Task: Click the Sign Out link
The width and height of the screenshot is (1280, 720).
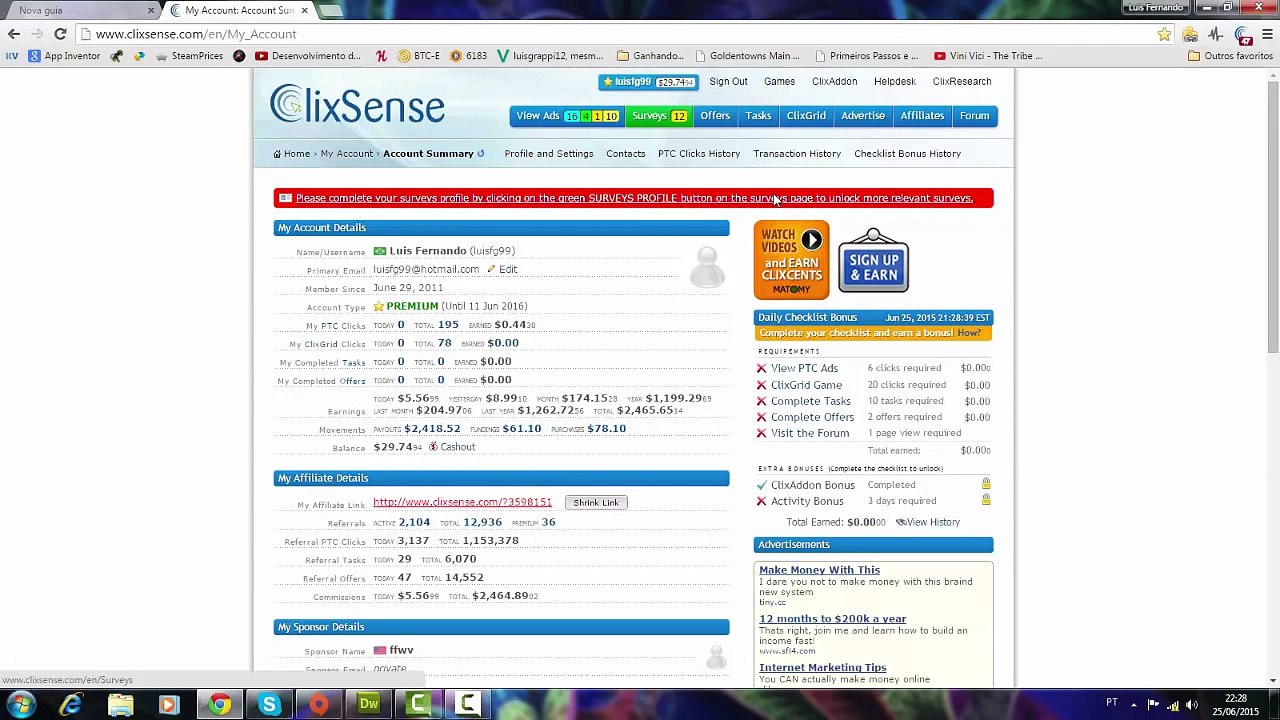Action: pyautogui.click(x=728, y=82)
